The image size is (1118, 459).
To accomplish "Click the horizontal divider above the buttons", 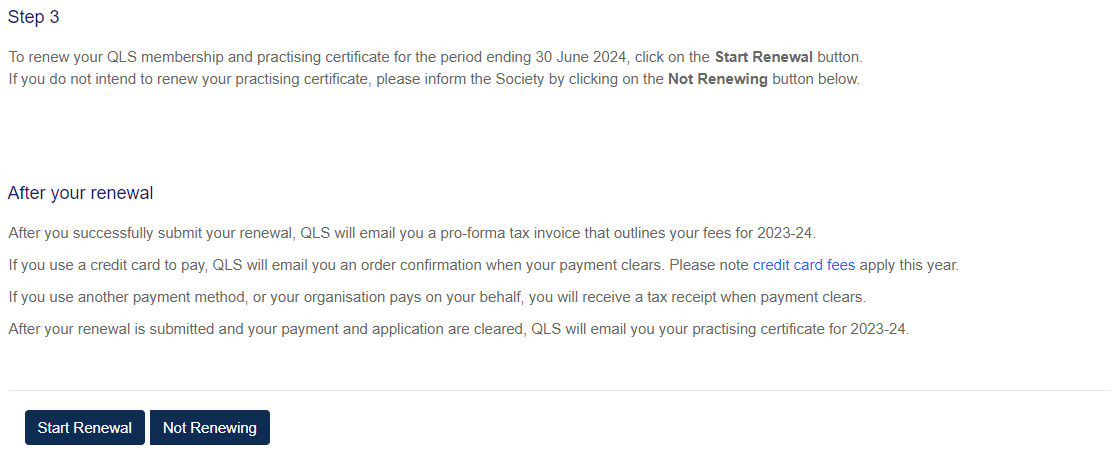I will (560, 391).
